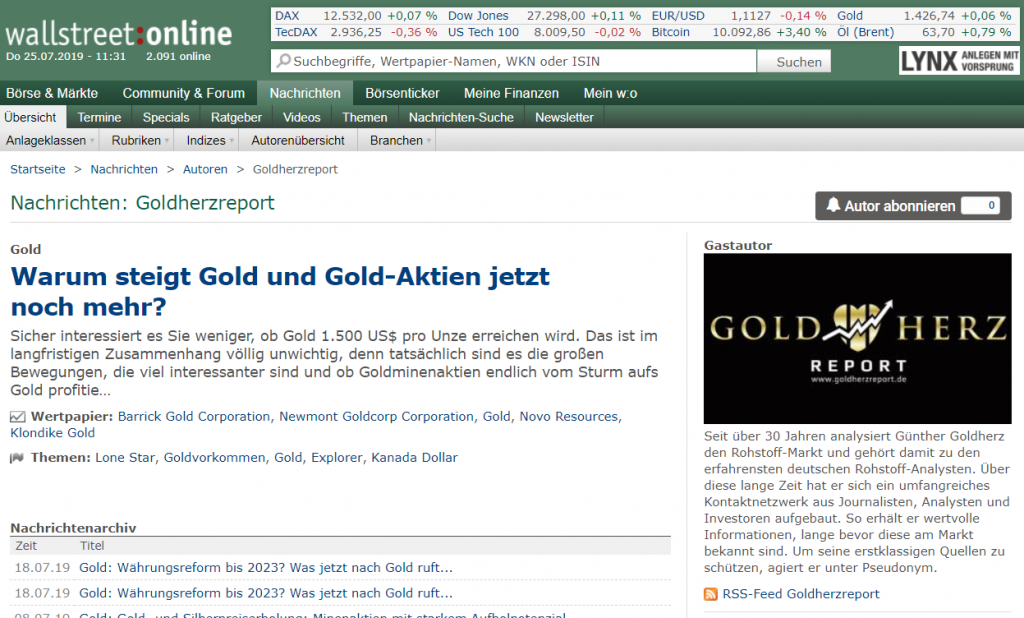Click the Wertpapier chart icon
The width and height of the screenshot is (1024, 618).
pos(18,417)
